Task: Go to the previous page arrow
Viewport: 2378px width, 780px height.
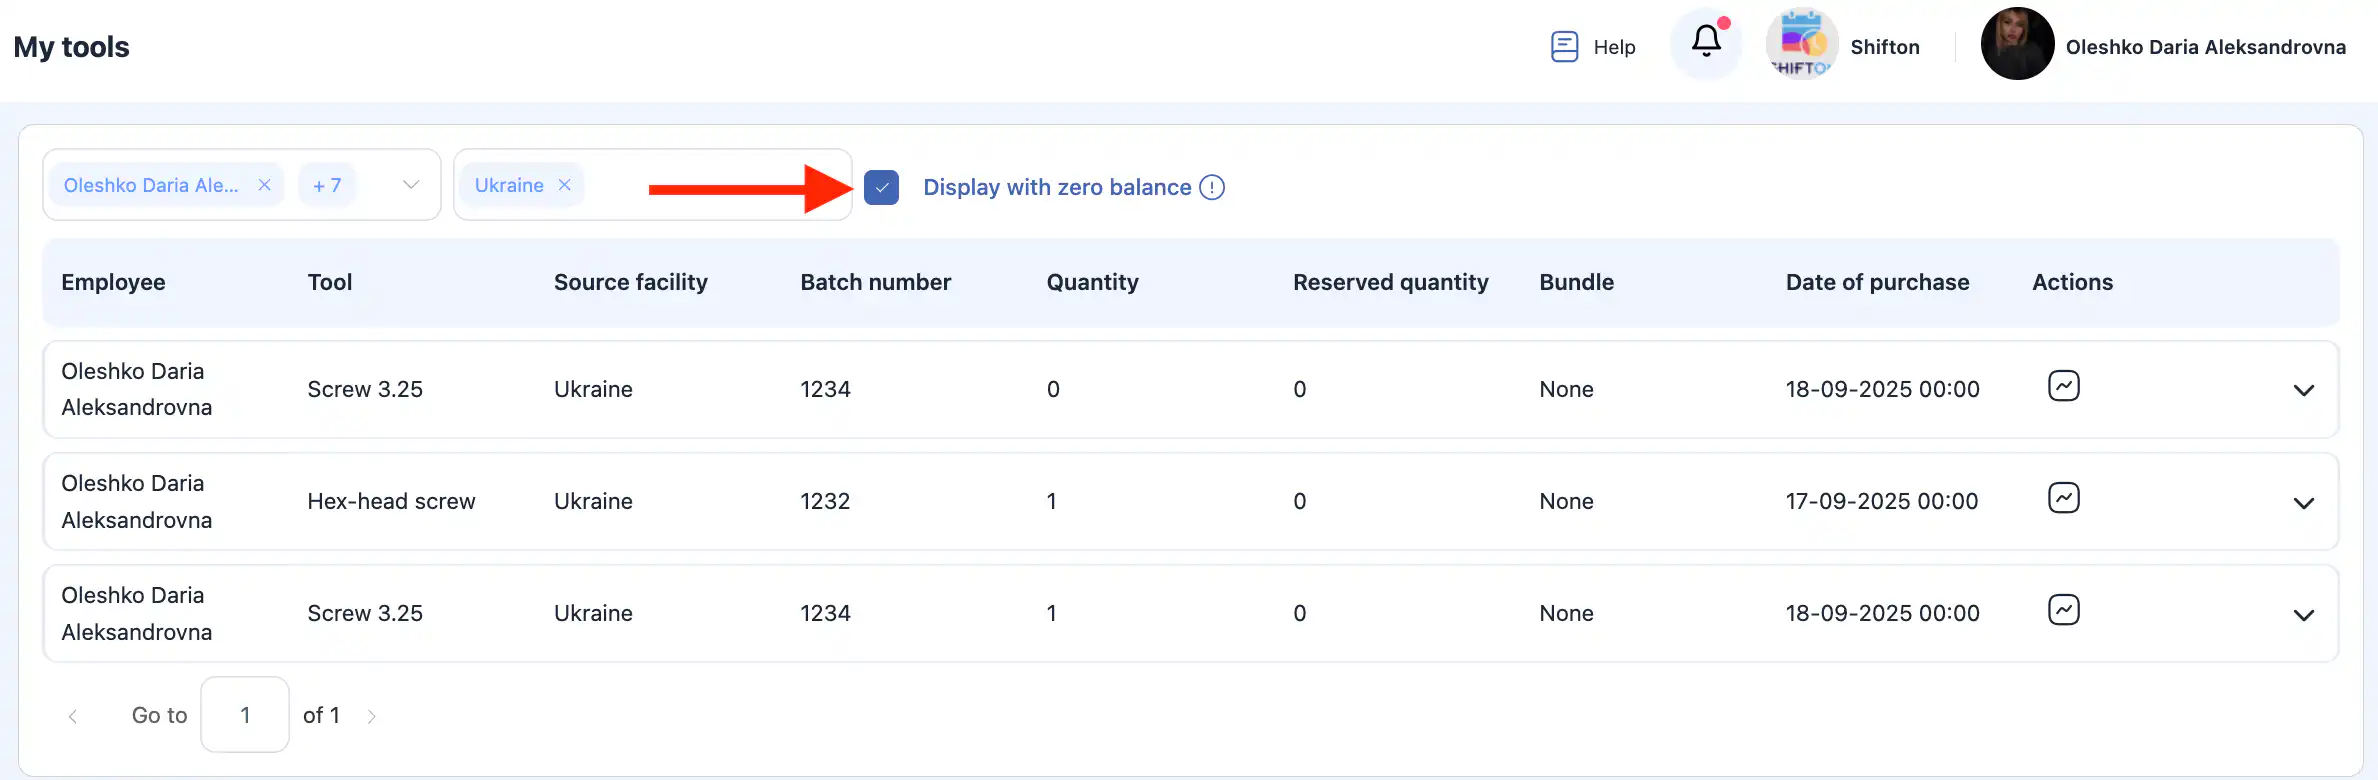Action: point(73,716)
